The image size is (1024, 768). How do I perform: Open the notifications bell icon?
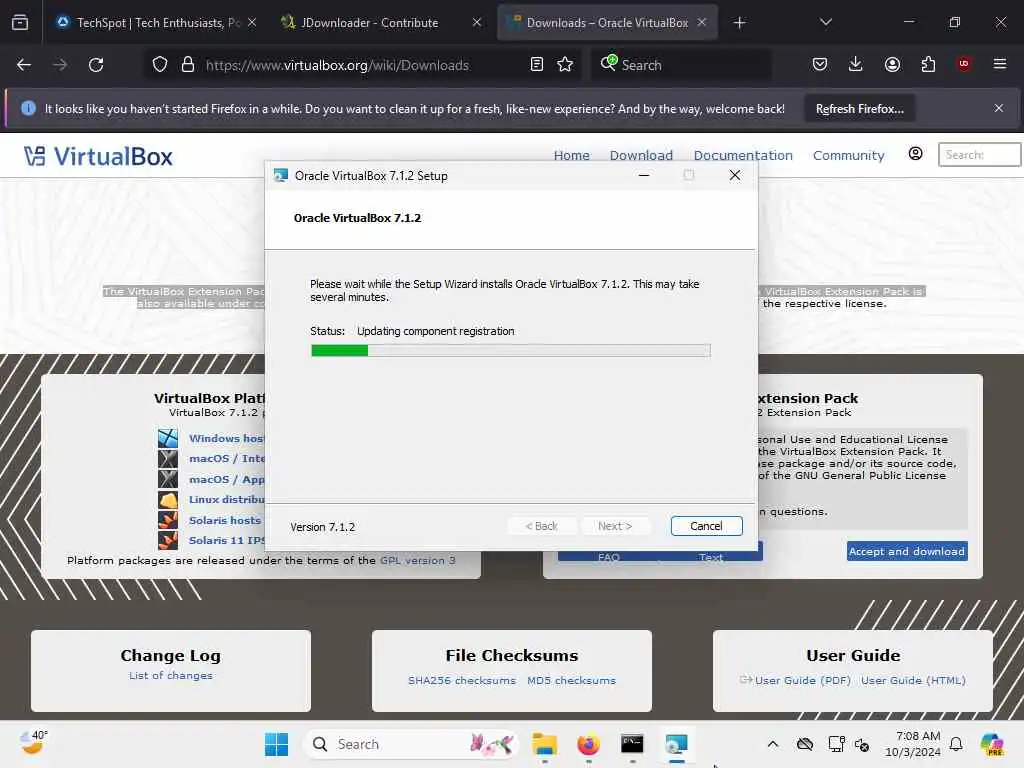(956, 744)
